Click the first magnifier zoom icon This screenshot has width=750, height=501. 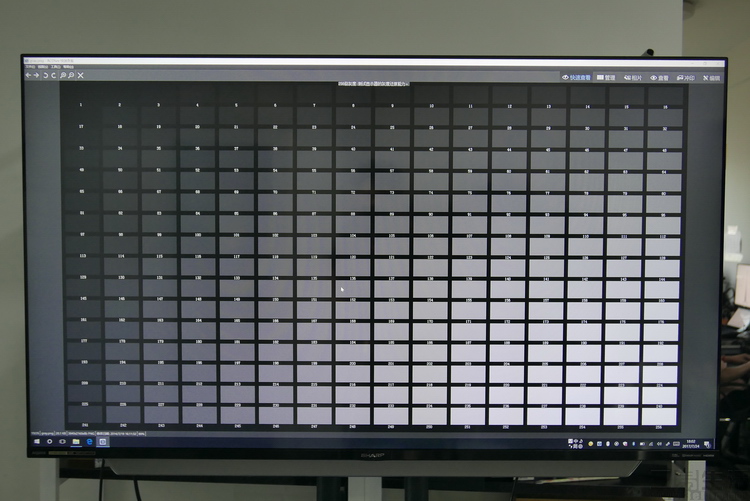click(62, 75)
